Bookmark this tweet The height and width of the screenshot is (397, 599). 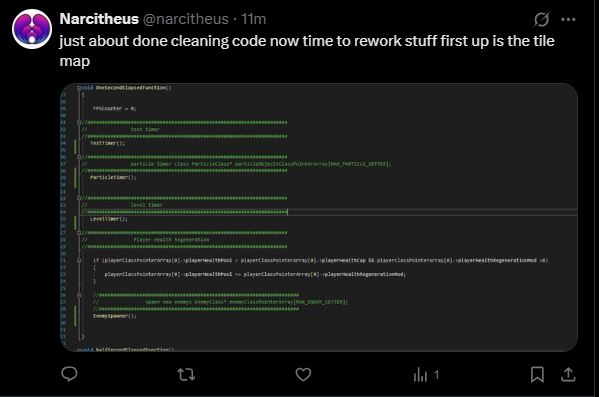point(537,374)
